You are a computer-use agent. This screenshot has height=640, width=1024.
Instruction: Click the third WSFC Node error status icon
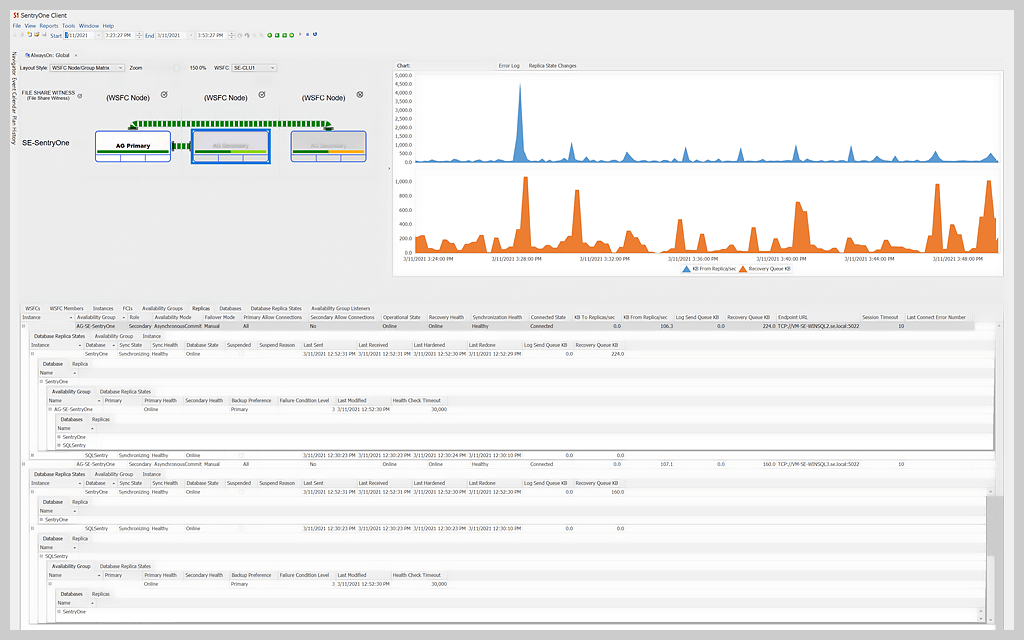360,94
